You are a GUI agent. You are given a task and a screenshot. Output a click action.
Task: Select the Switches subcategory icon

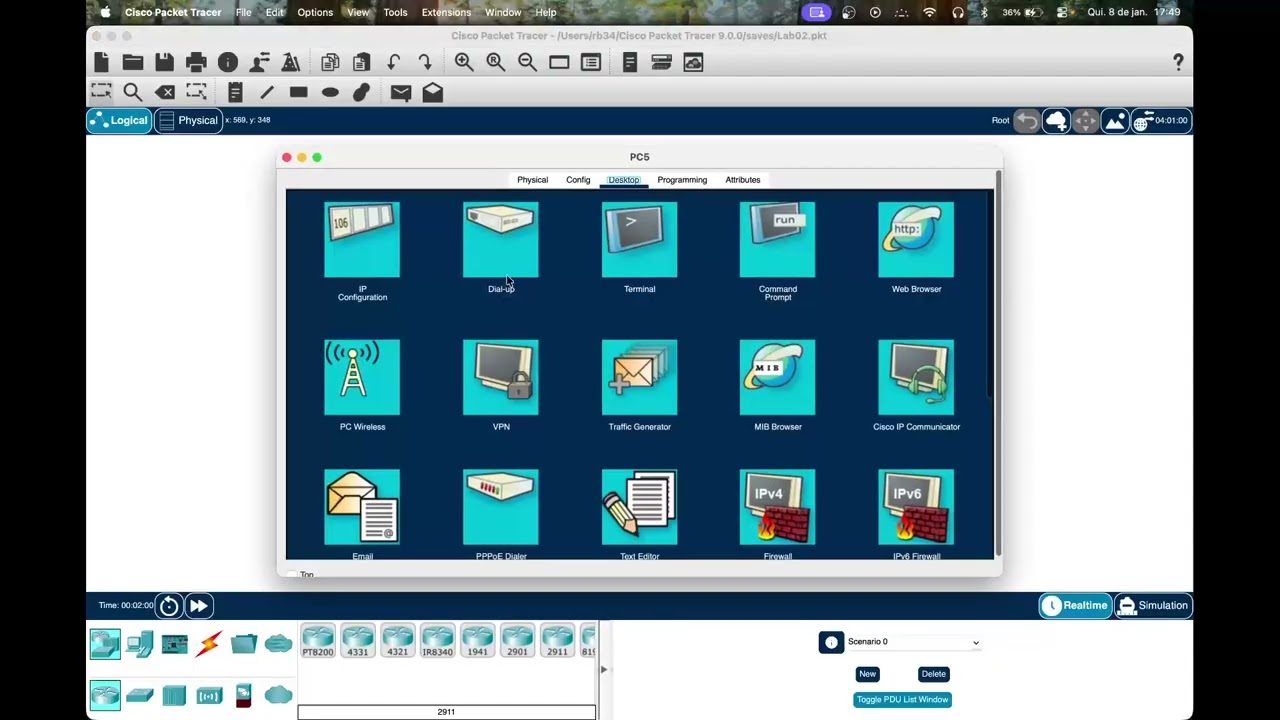tap(140, 695)
